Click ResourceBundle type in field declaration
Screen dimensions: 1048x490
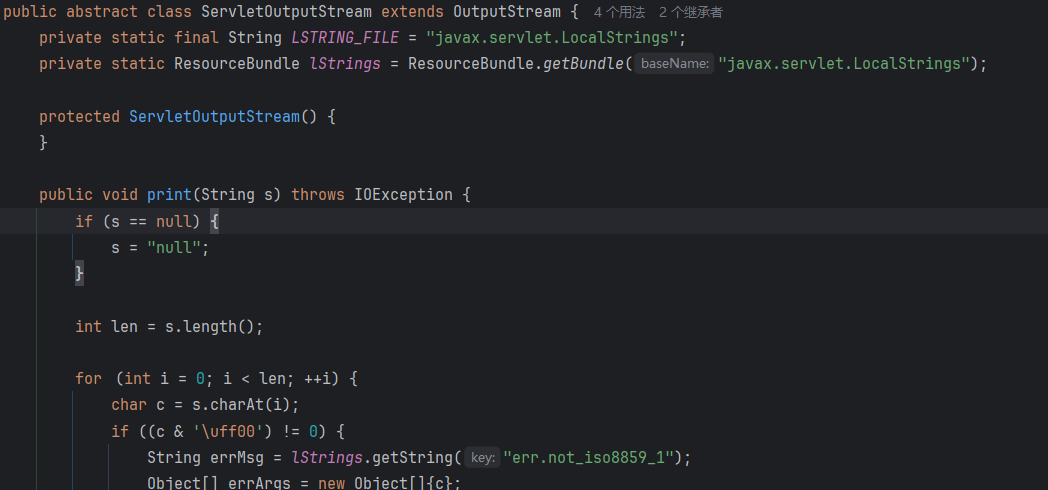point(237,64)
